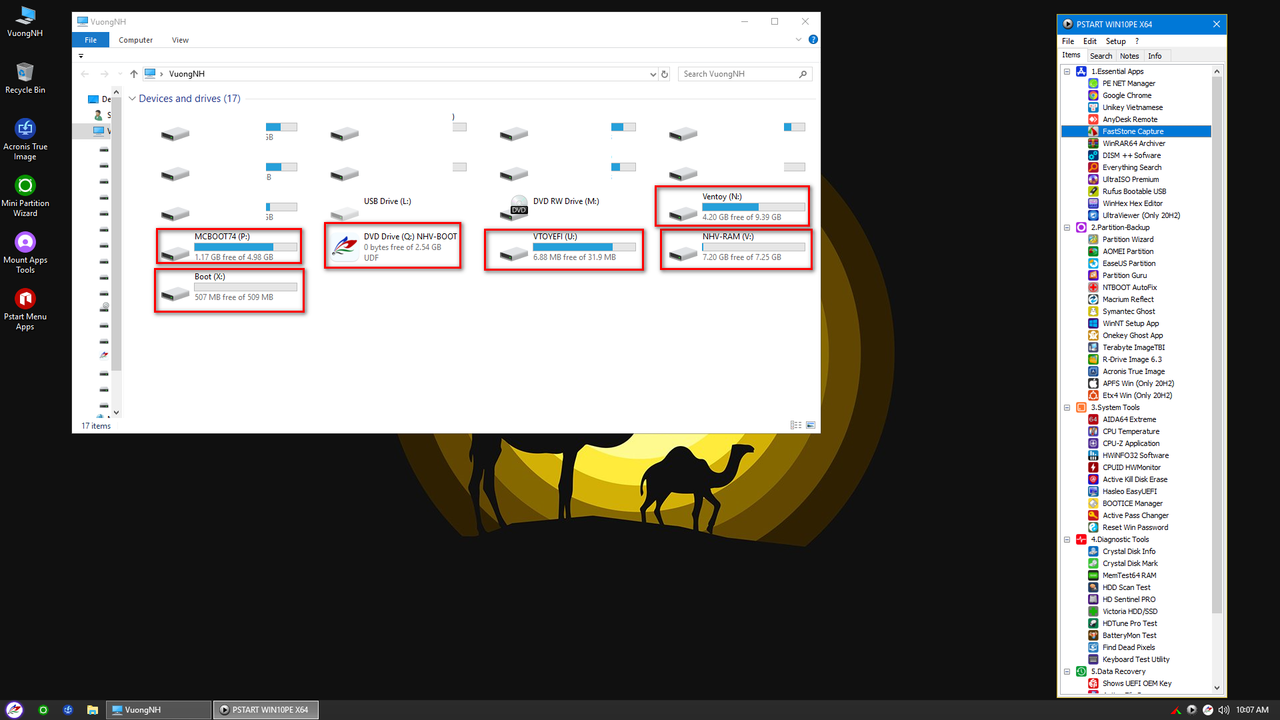Start UltraISO Premium
Screen dimensions: 1280x720
coord(1130,179)
